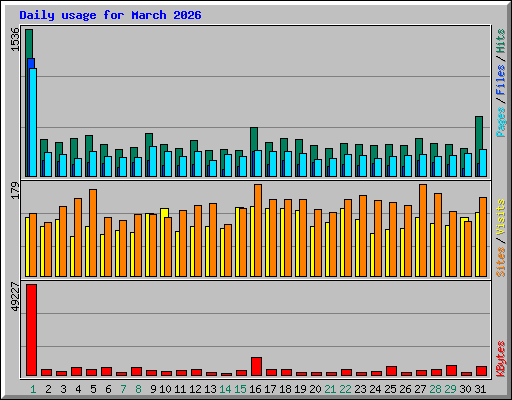
Task: Click the cyan 'Pages' legend label
Action: (501, 122)
